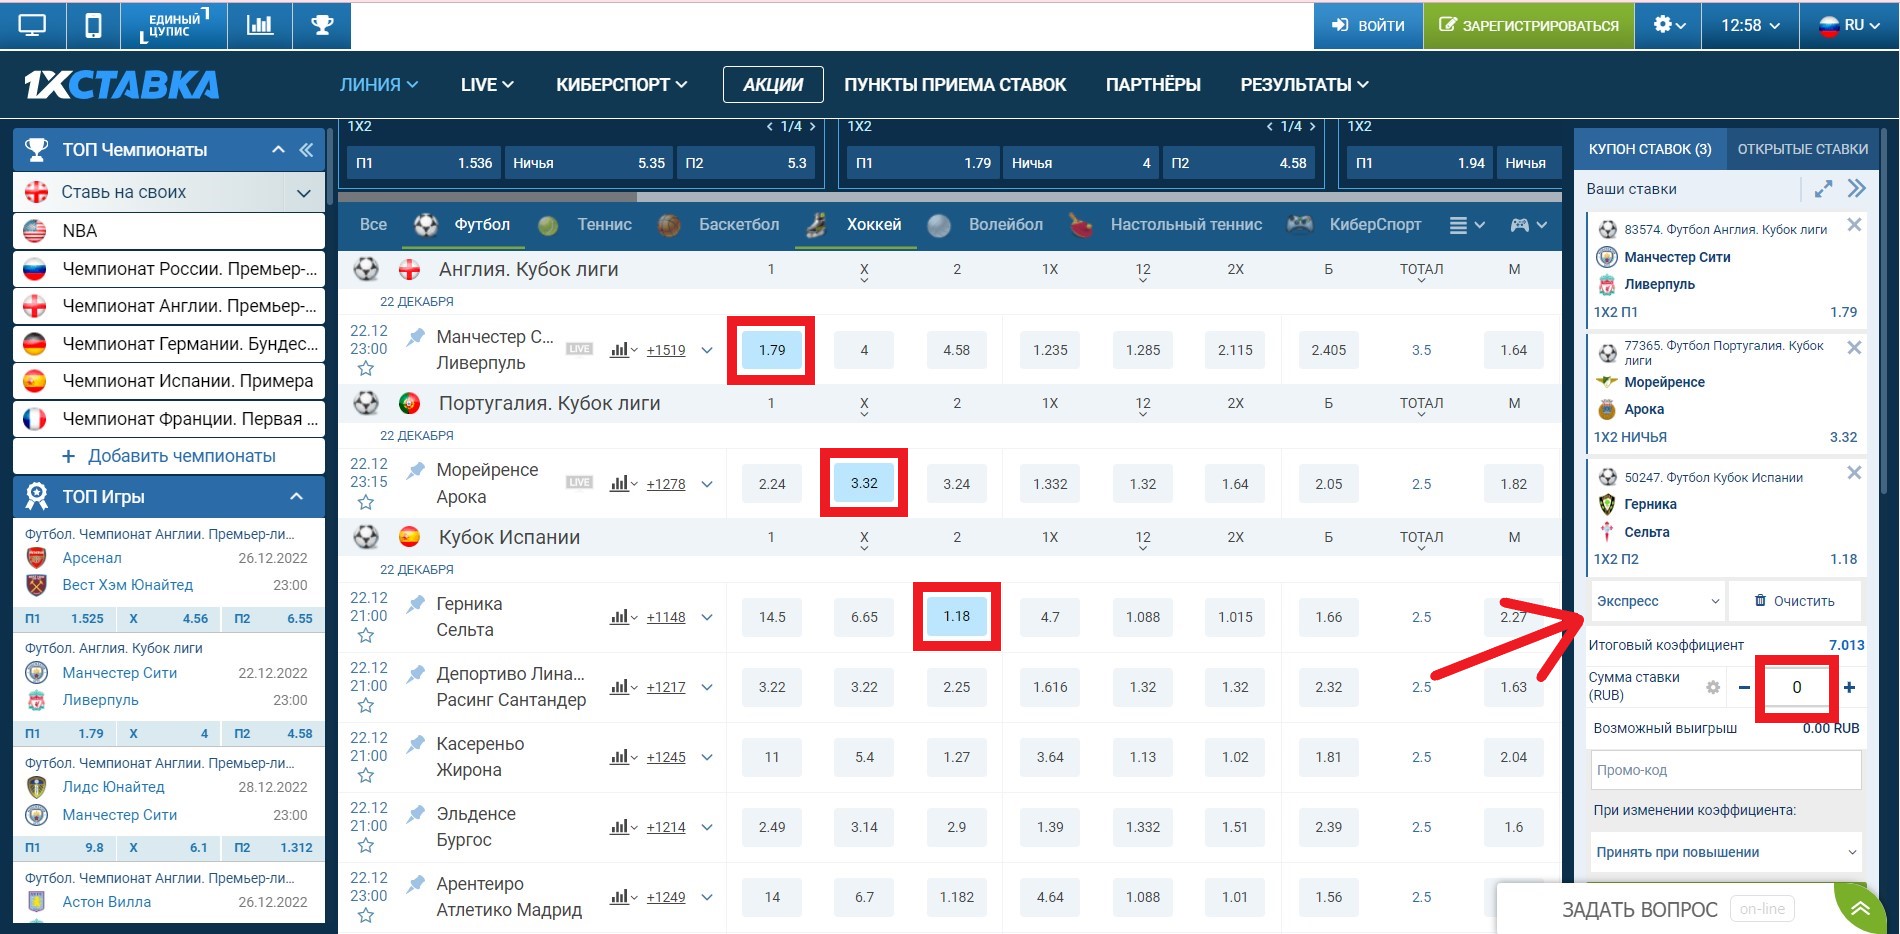Collapse the bet slip double arrow
The height and width of the screenshot is (934, 1900).
(1857, 189)
